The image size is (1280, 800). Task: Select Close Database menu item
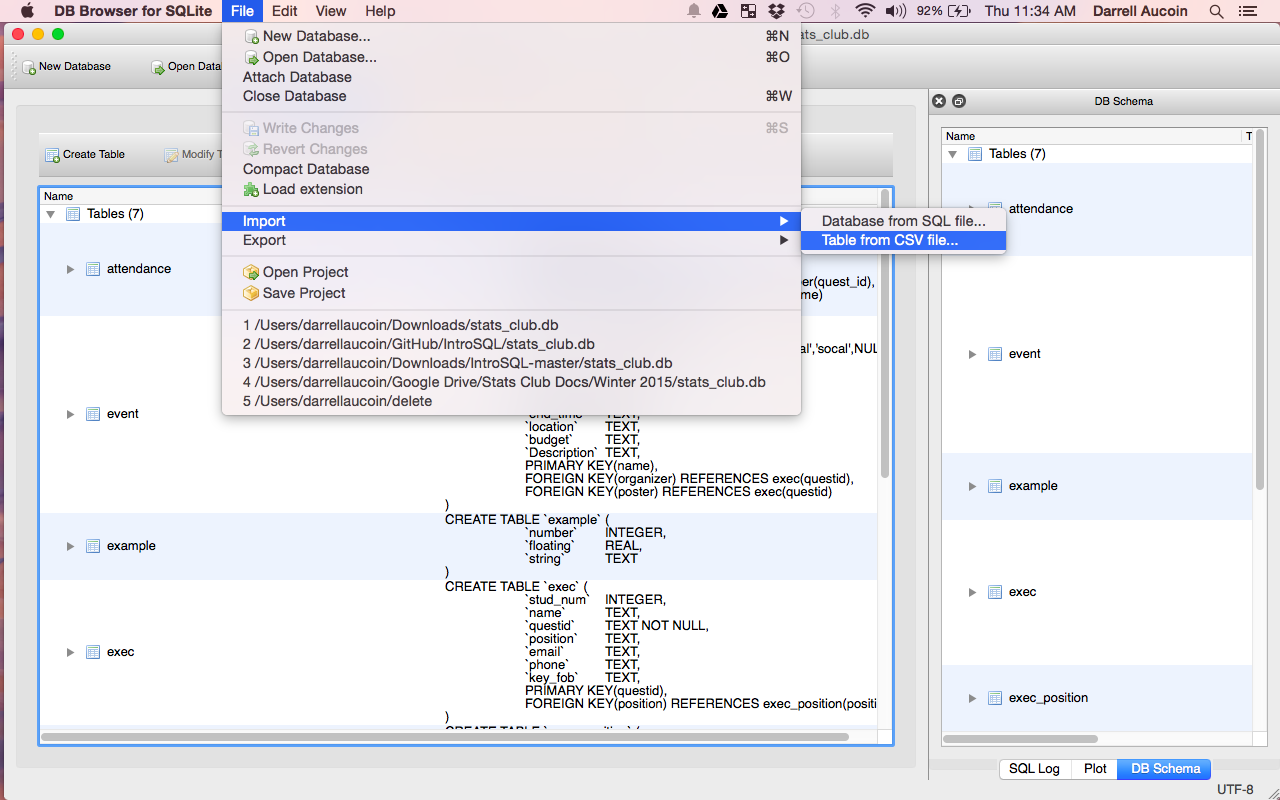tap(511, 96)
